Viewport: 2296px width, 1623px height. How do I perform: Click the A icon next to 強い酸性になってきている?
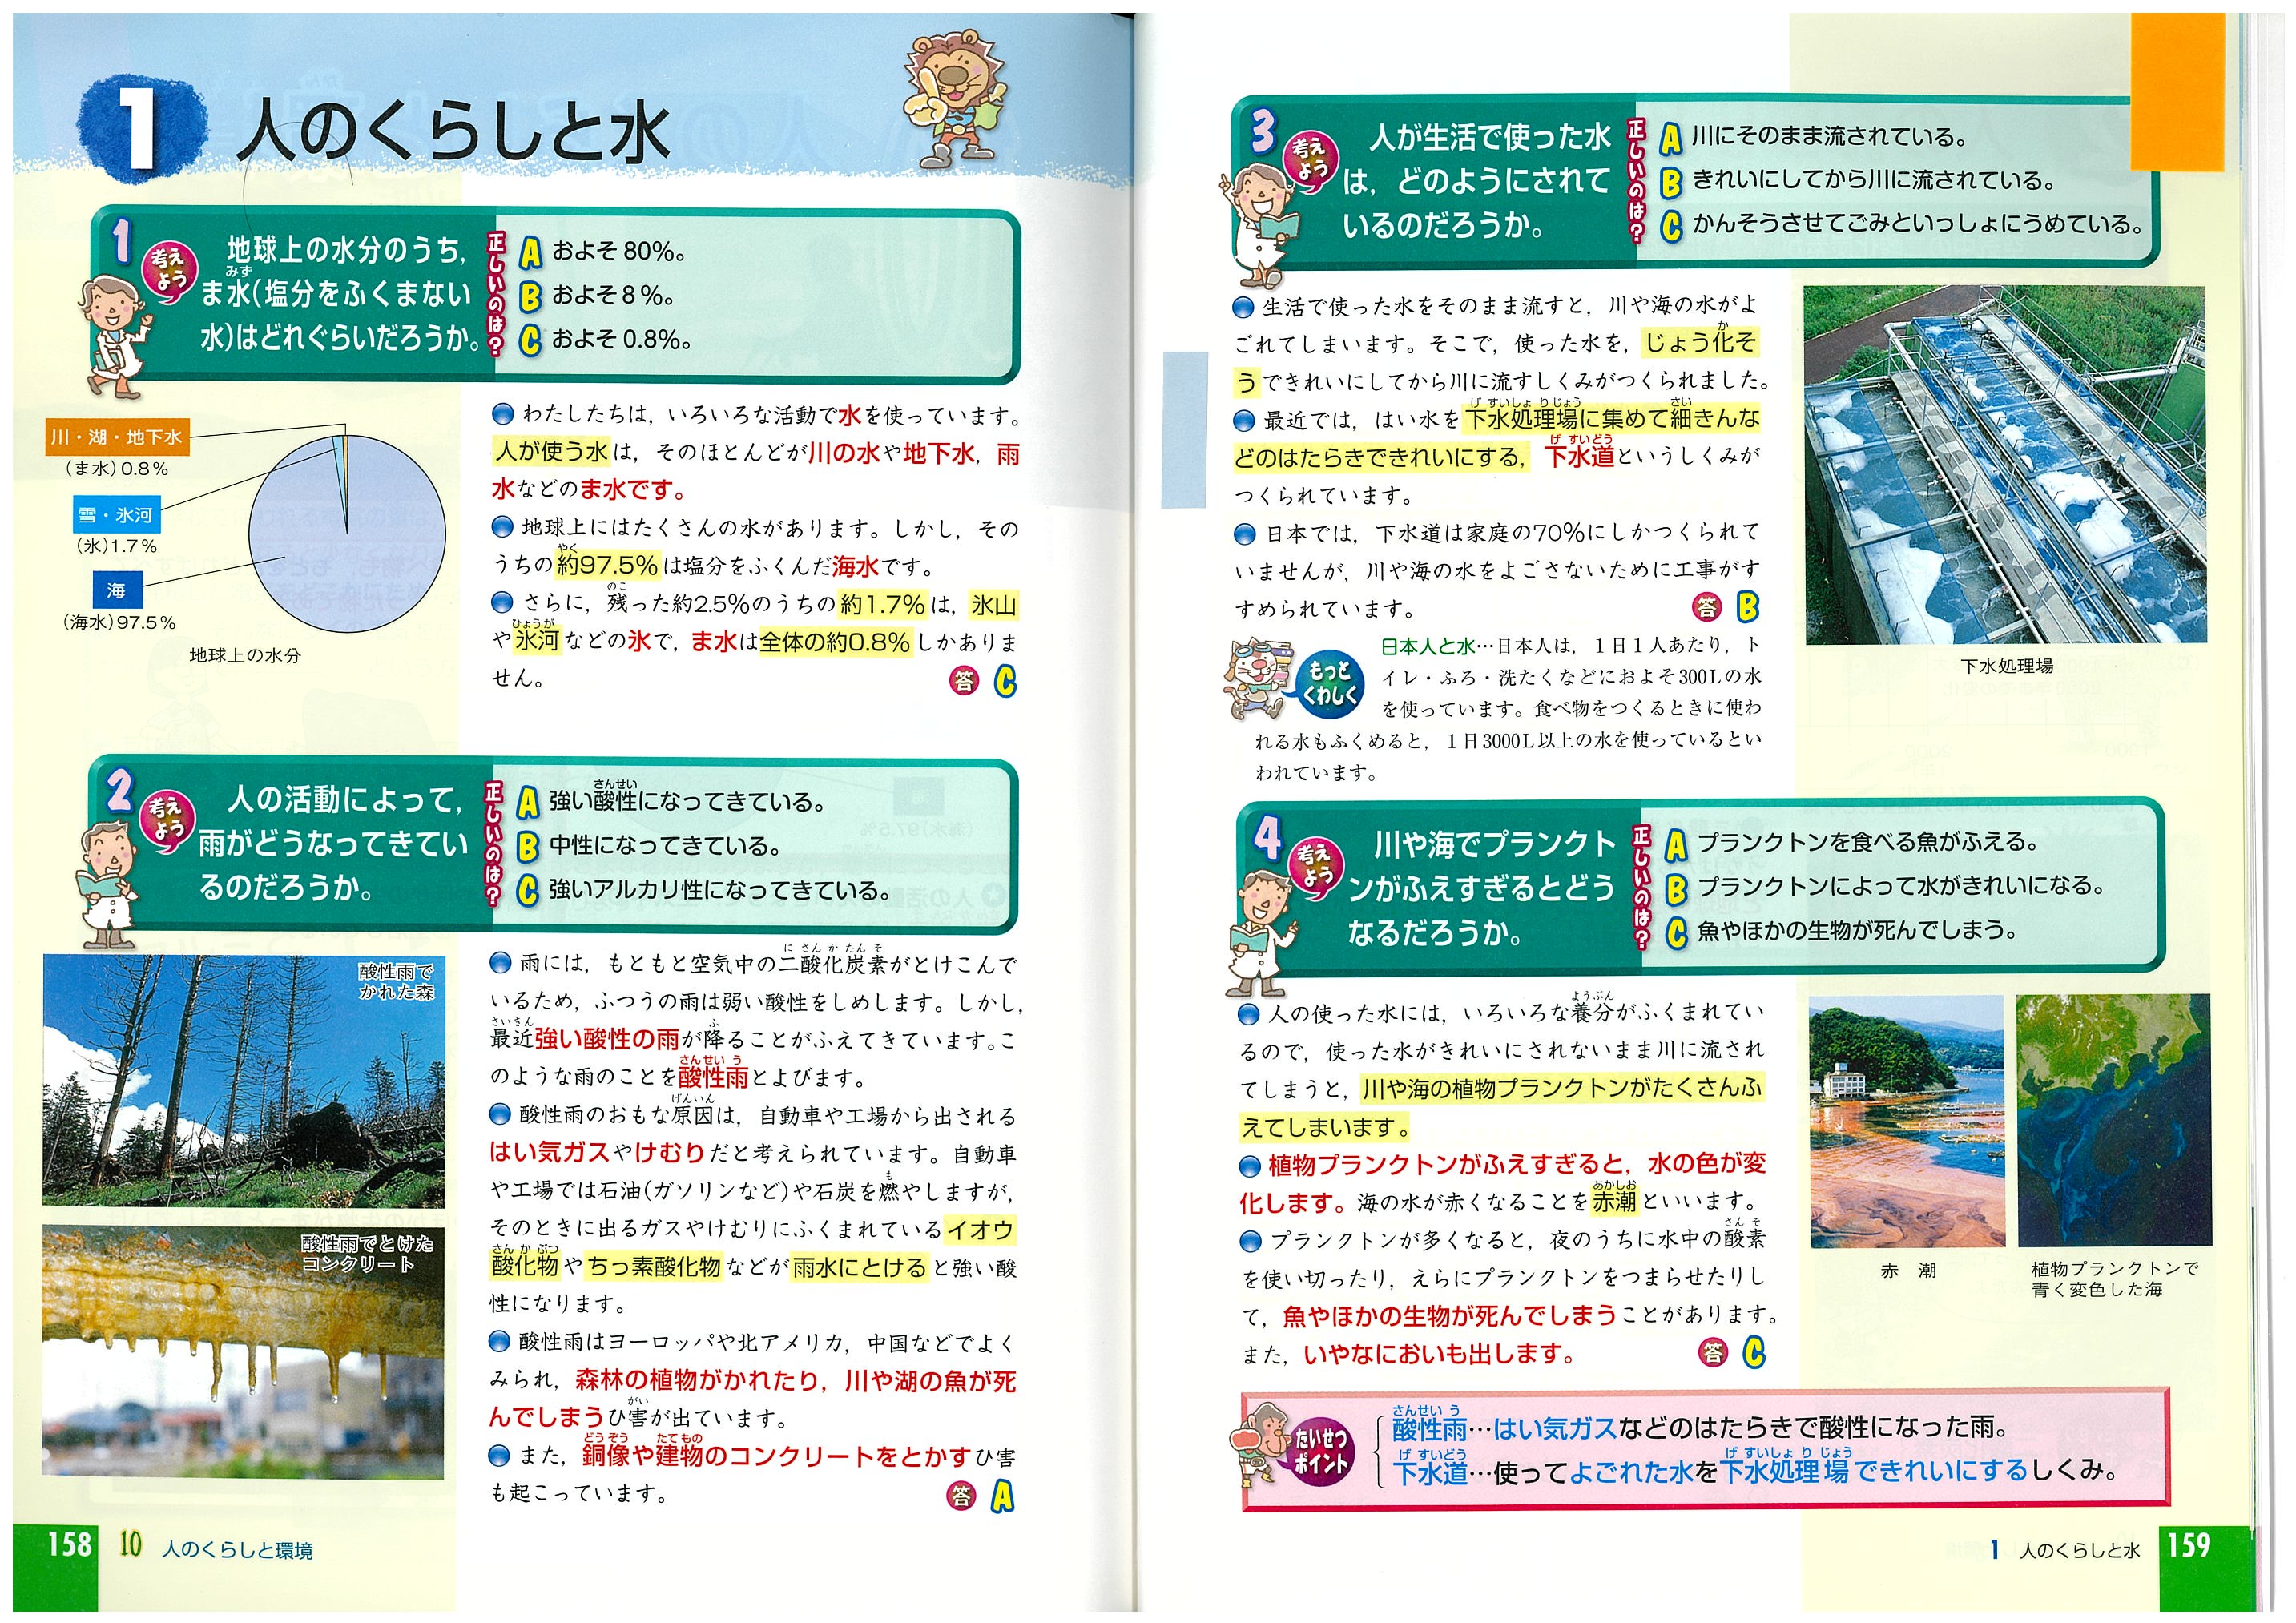pyautogui.click(x=527, y=803)
